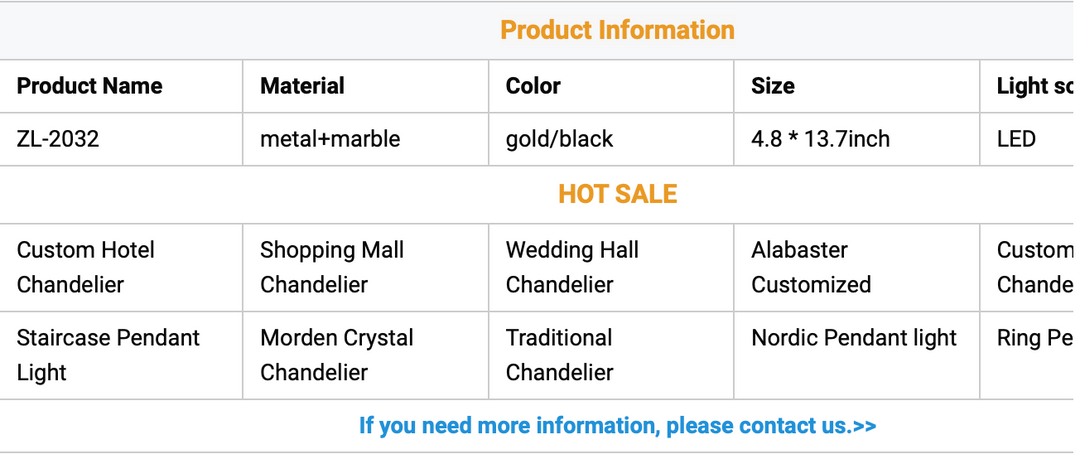Click the Material column header
This screenshot has height=454, width=1080.
(x=302, y=86)
